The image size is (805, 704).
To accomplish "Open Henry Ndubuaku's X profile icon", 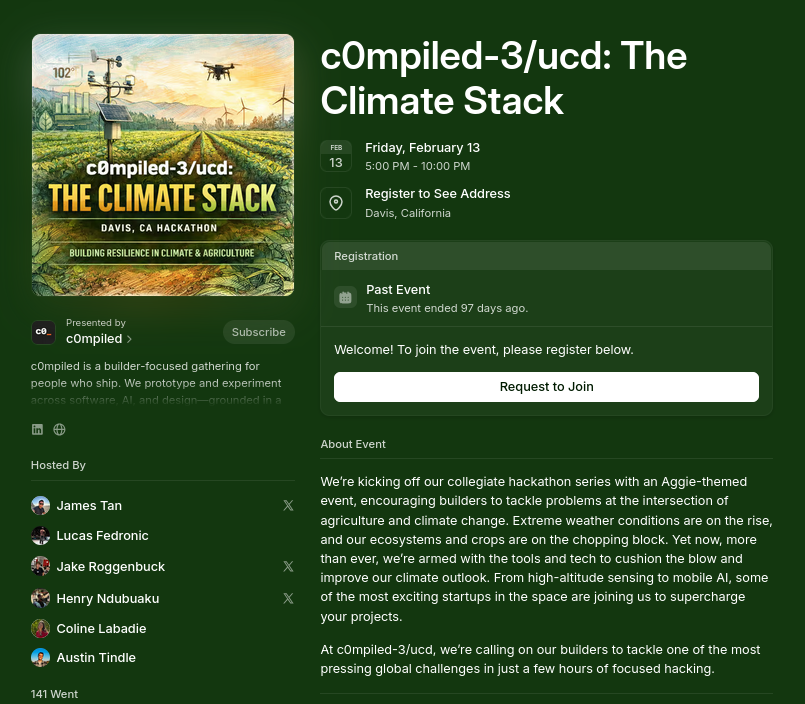I will (289, 598).
